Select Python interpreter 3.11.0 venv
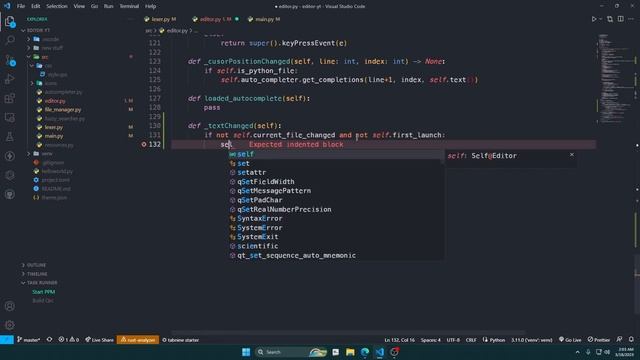 click(x=531, y=340)
